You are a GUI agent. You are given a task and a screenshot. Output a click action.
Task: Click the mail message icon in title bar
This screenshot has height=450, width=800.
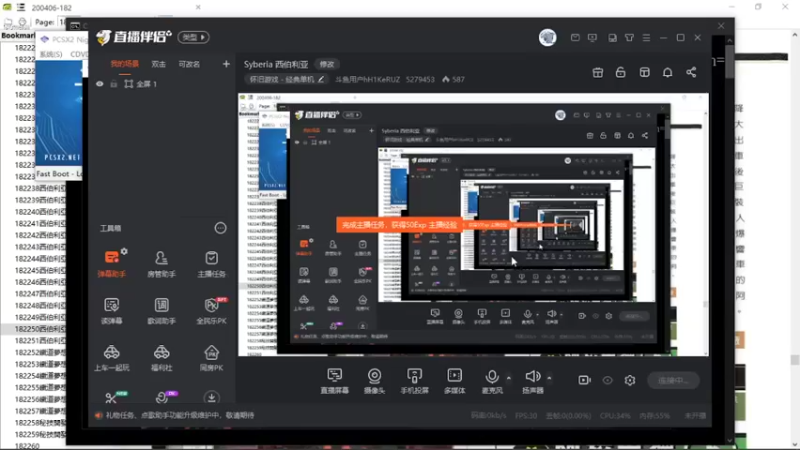pos(575,38)
